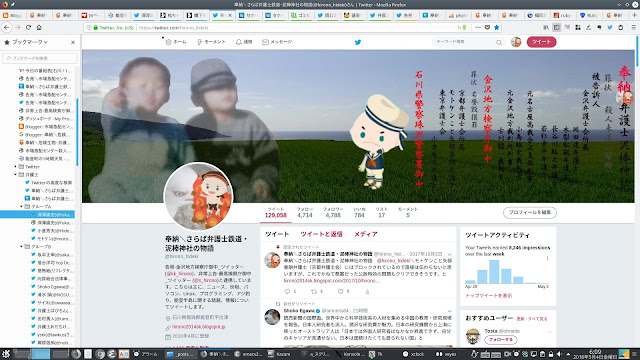640x360 pixels.
Task: Switch to the php browser tab
Action: click(458, 15)
